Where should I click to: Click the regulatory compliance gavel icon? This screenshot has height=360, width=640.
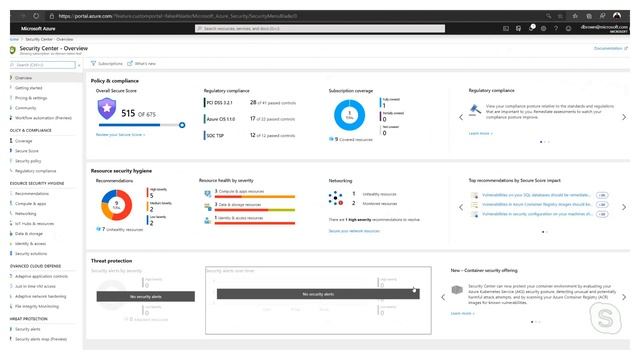tap(474, 110)
